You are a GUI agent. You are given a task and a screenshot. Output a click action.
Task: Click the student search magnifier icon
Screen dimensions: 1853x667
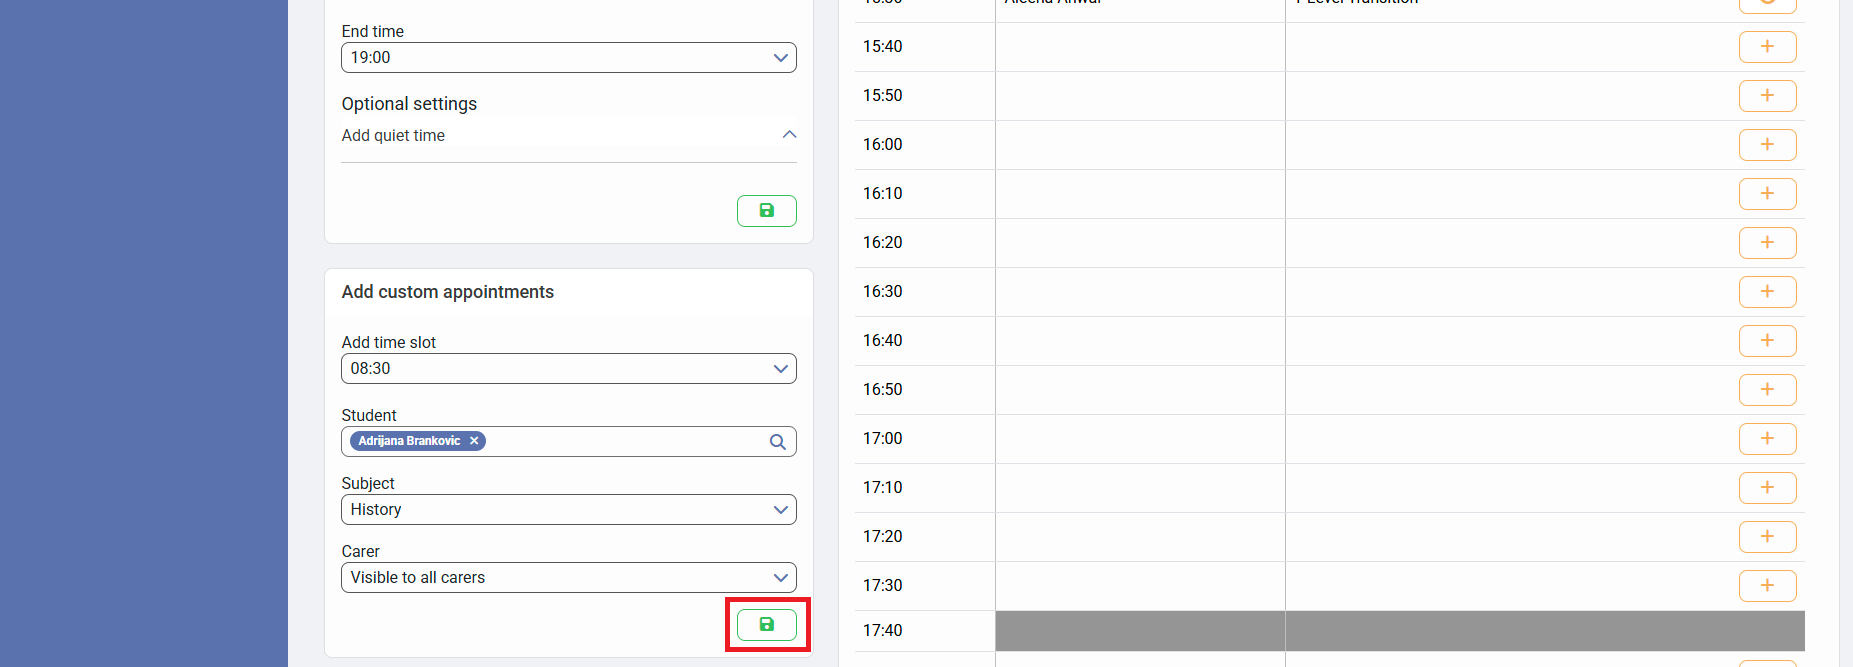[777, 442]
